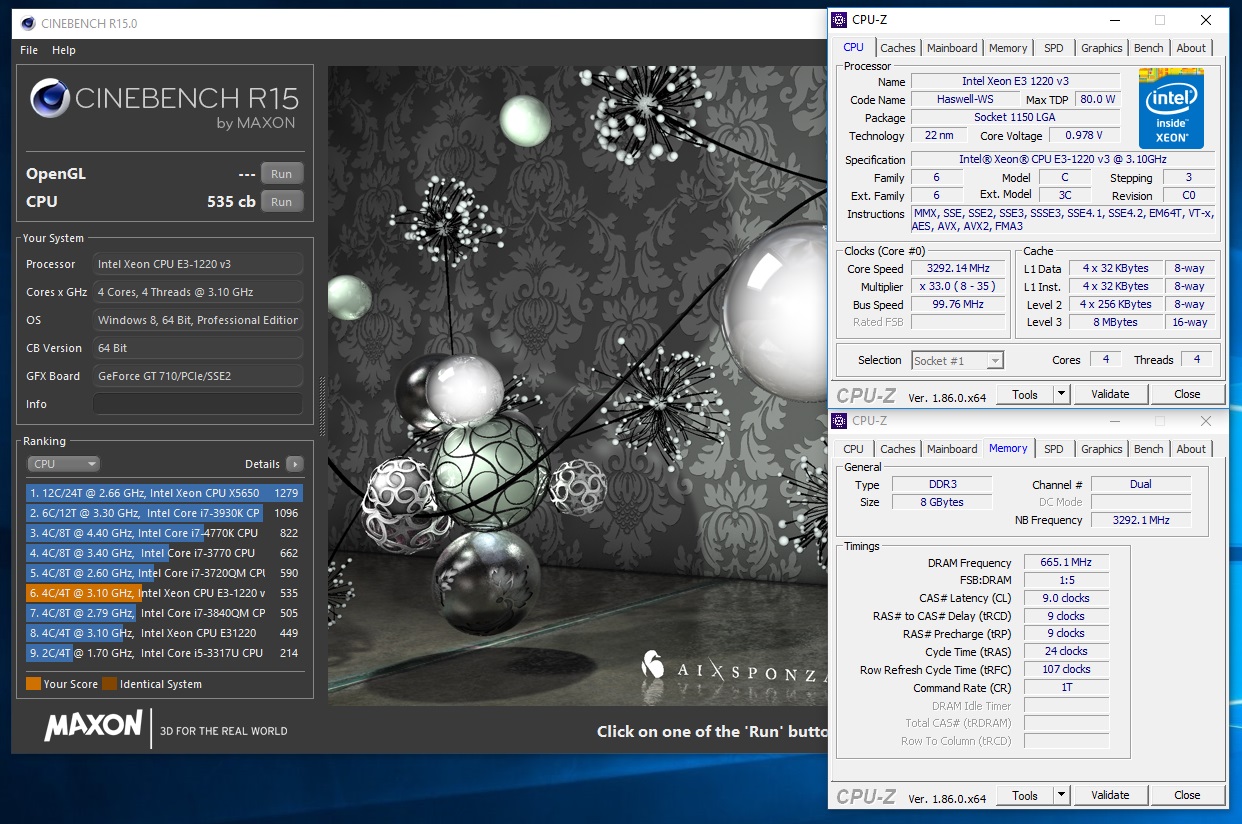Switch to About tab in upper CPU-Z
The width and height of the screenshot is (1242, 824).
[1191, 48]
